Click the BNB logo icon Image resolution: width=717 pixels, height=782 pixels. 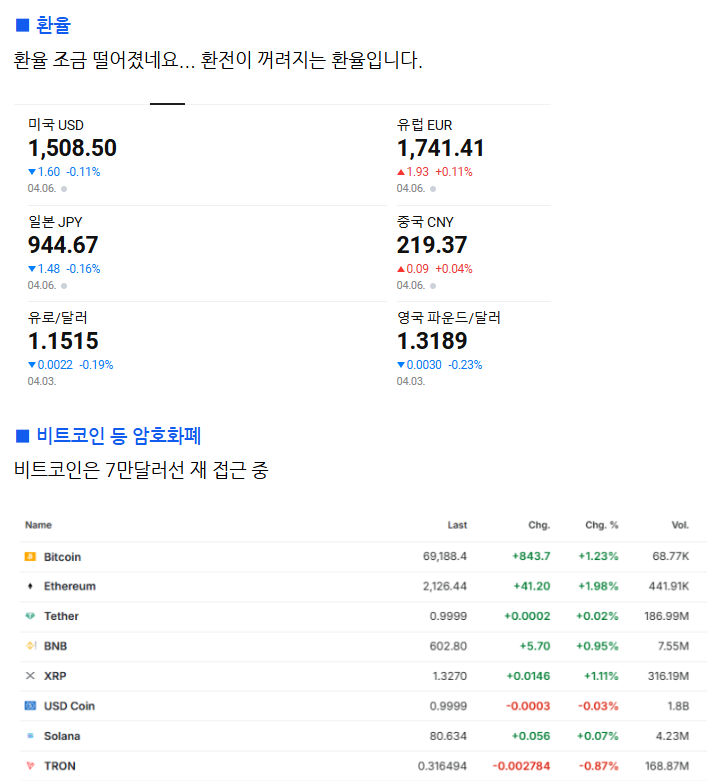(30, 646)
